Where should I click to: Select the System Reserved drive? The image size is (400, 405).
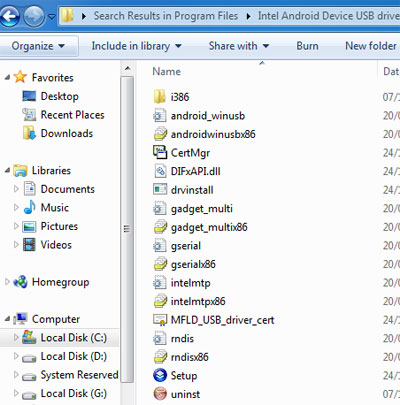[x=79, y=375]
